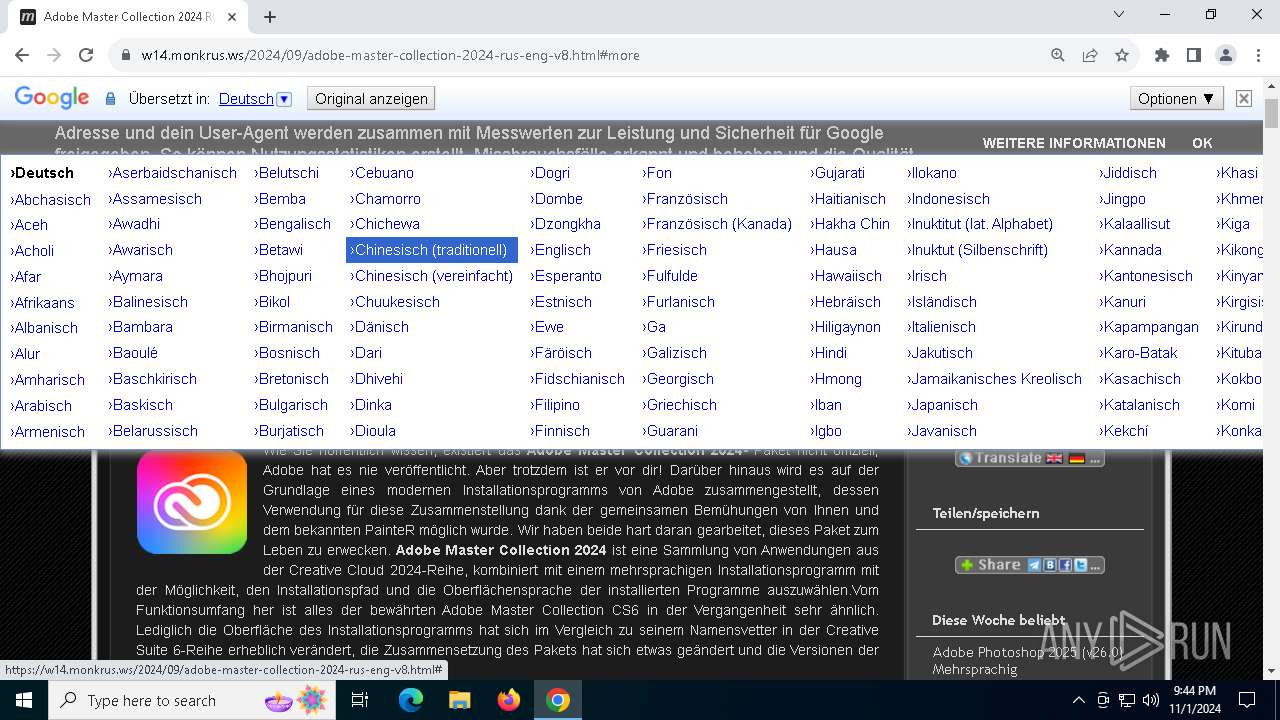
Task: Select Afrikaans language entry
Action: [x=43, y=303]
